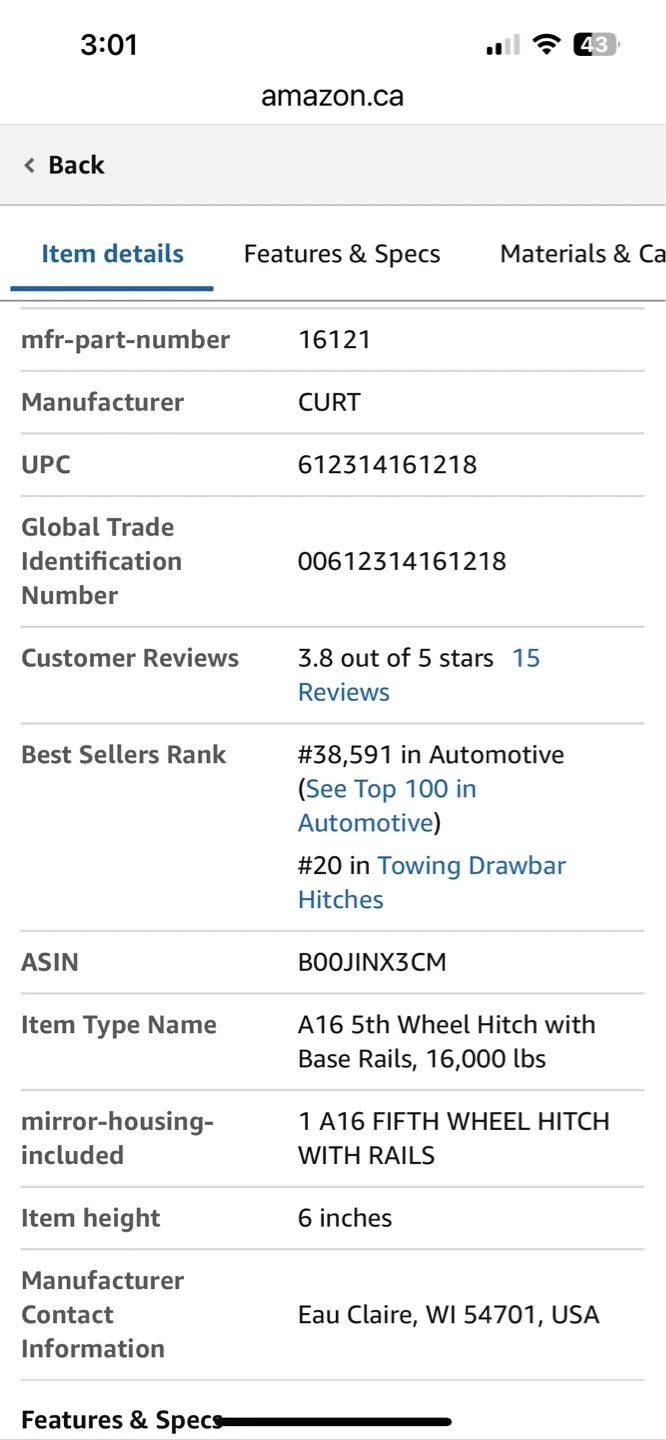Open the Materials & Care tab
666x1440 pixels.
pyautogui.click(x=582, y=254)
